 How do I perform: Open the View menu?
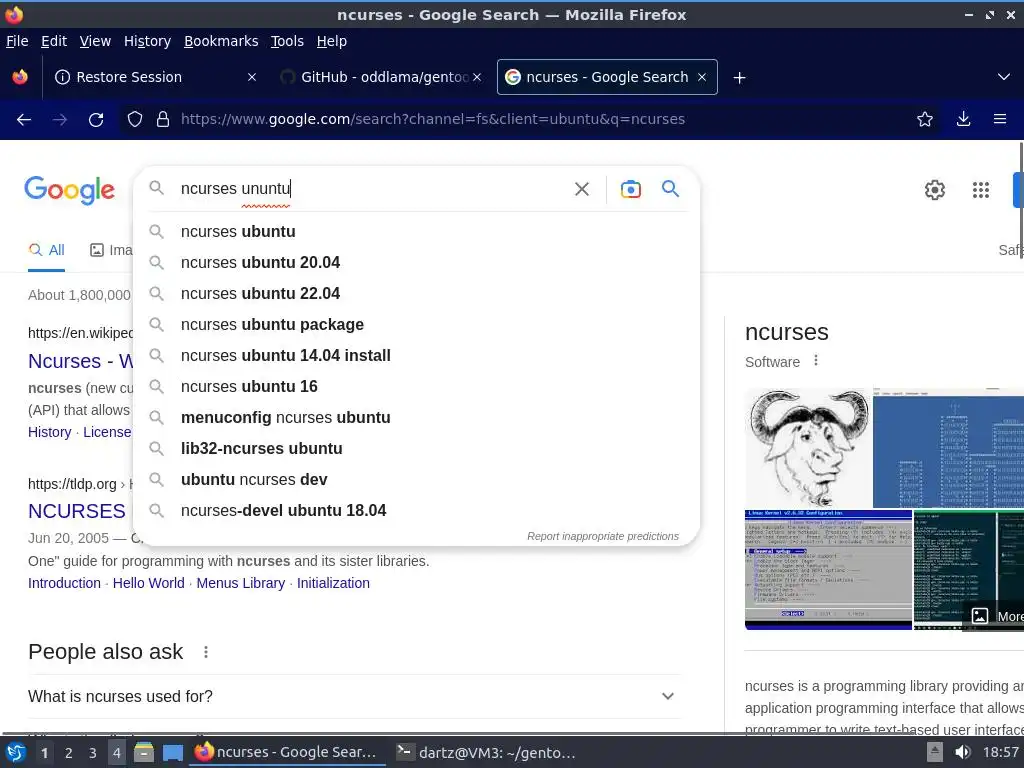point(95,41)
